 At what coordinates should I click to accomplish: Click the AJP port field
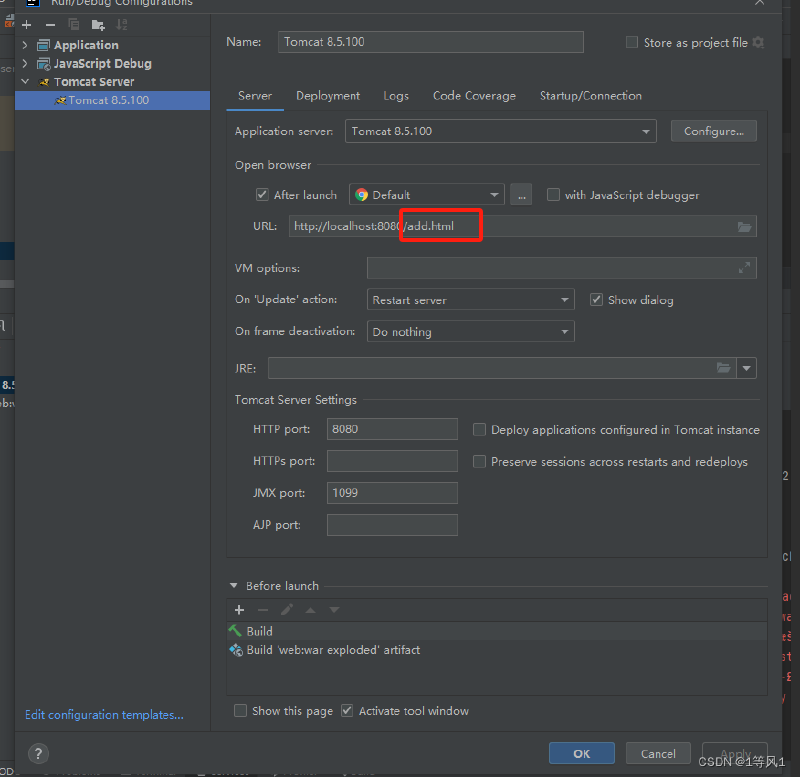392,525
